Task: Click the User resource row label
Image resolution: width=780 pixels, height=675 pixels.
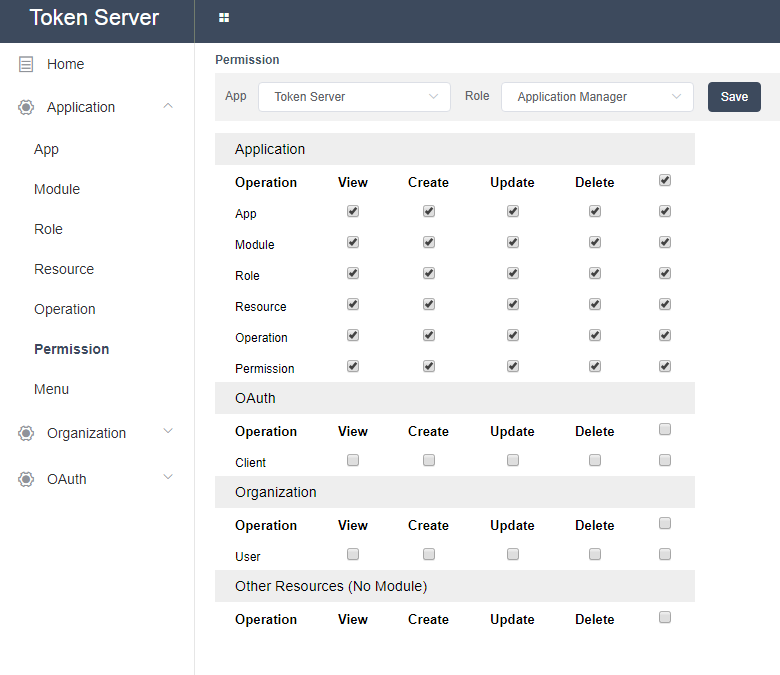Action: tap(248, 557)
